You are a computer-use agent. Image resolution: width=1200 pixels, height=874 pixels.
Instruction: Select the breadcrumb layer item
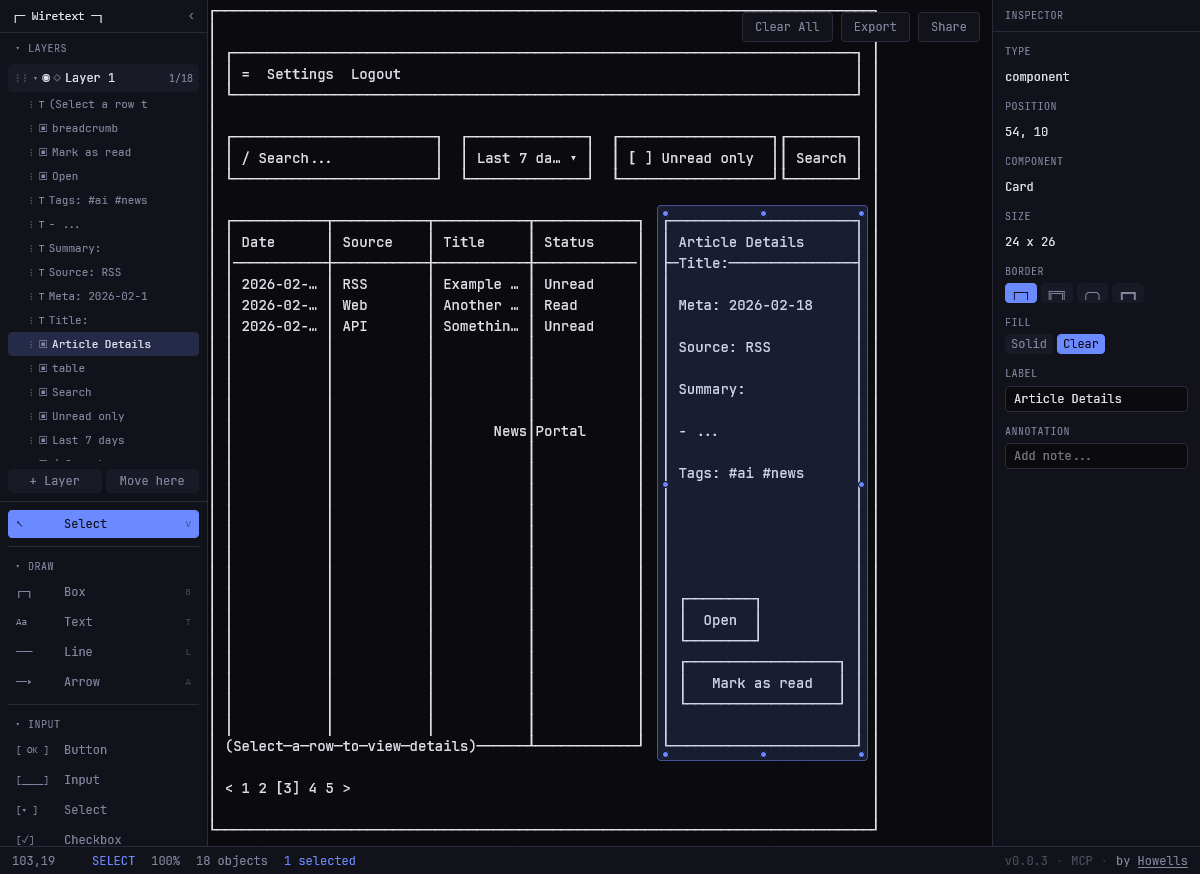[85, 128]
